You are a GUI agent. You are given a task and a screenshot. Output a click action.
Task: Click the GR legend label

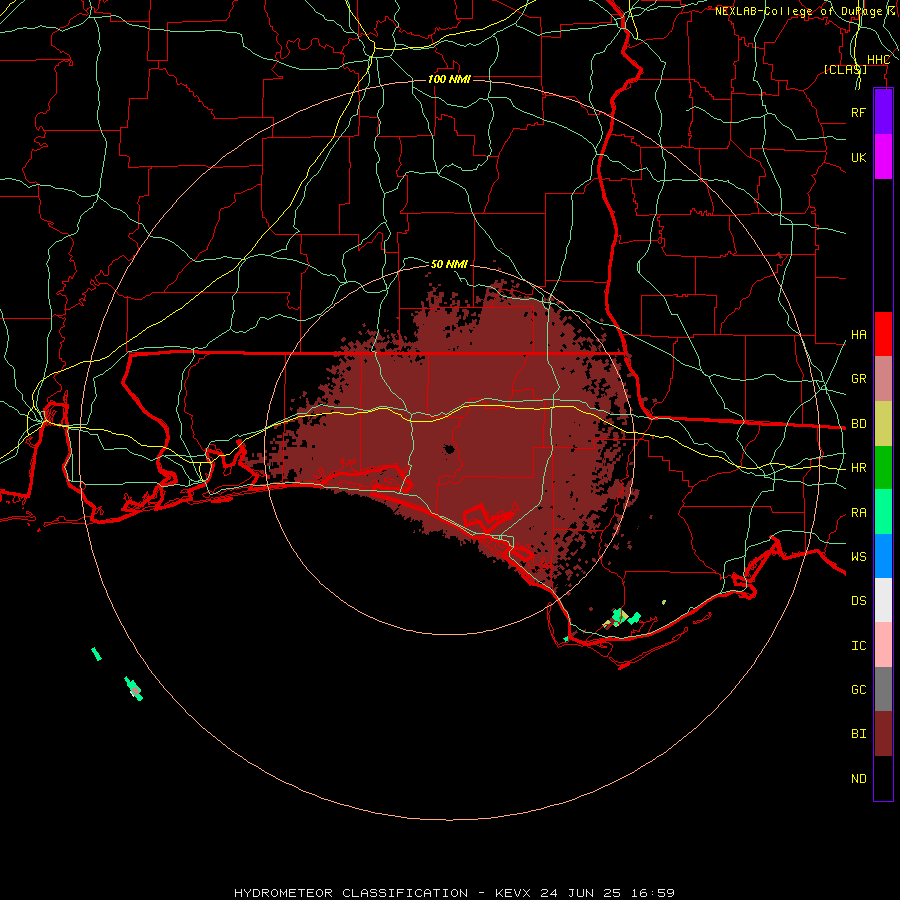[x=858, y=379]
